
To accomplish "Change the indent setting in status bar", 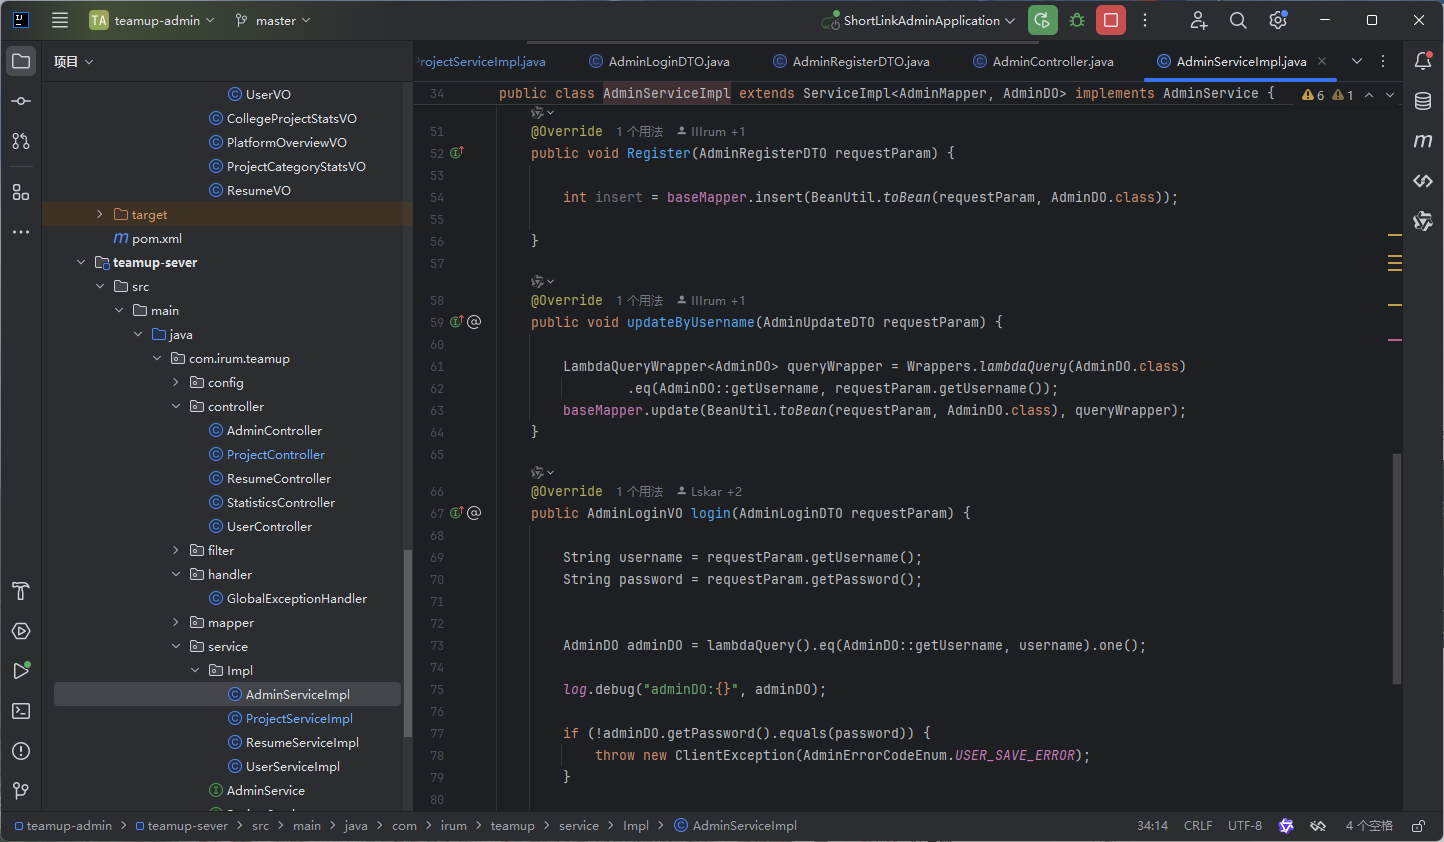I will tap(1369, 826).
